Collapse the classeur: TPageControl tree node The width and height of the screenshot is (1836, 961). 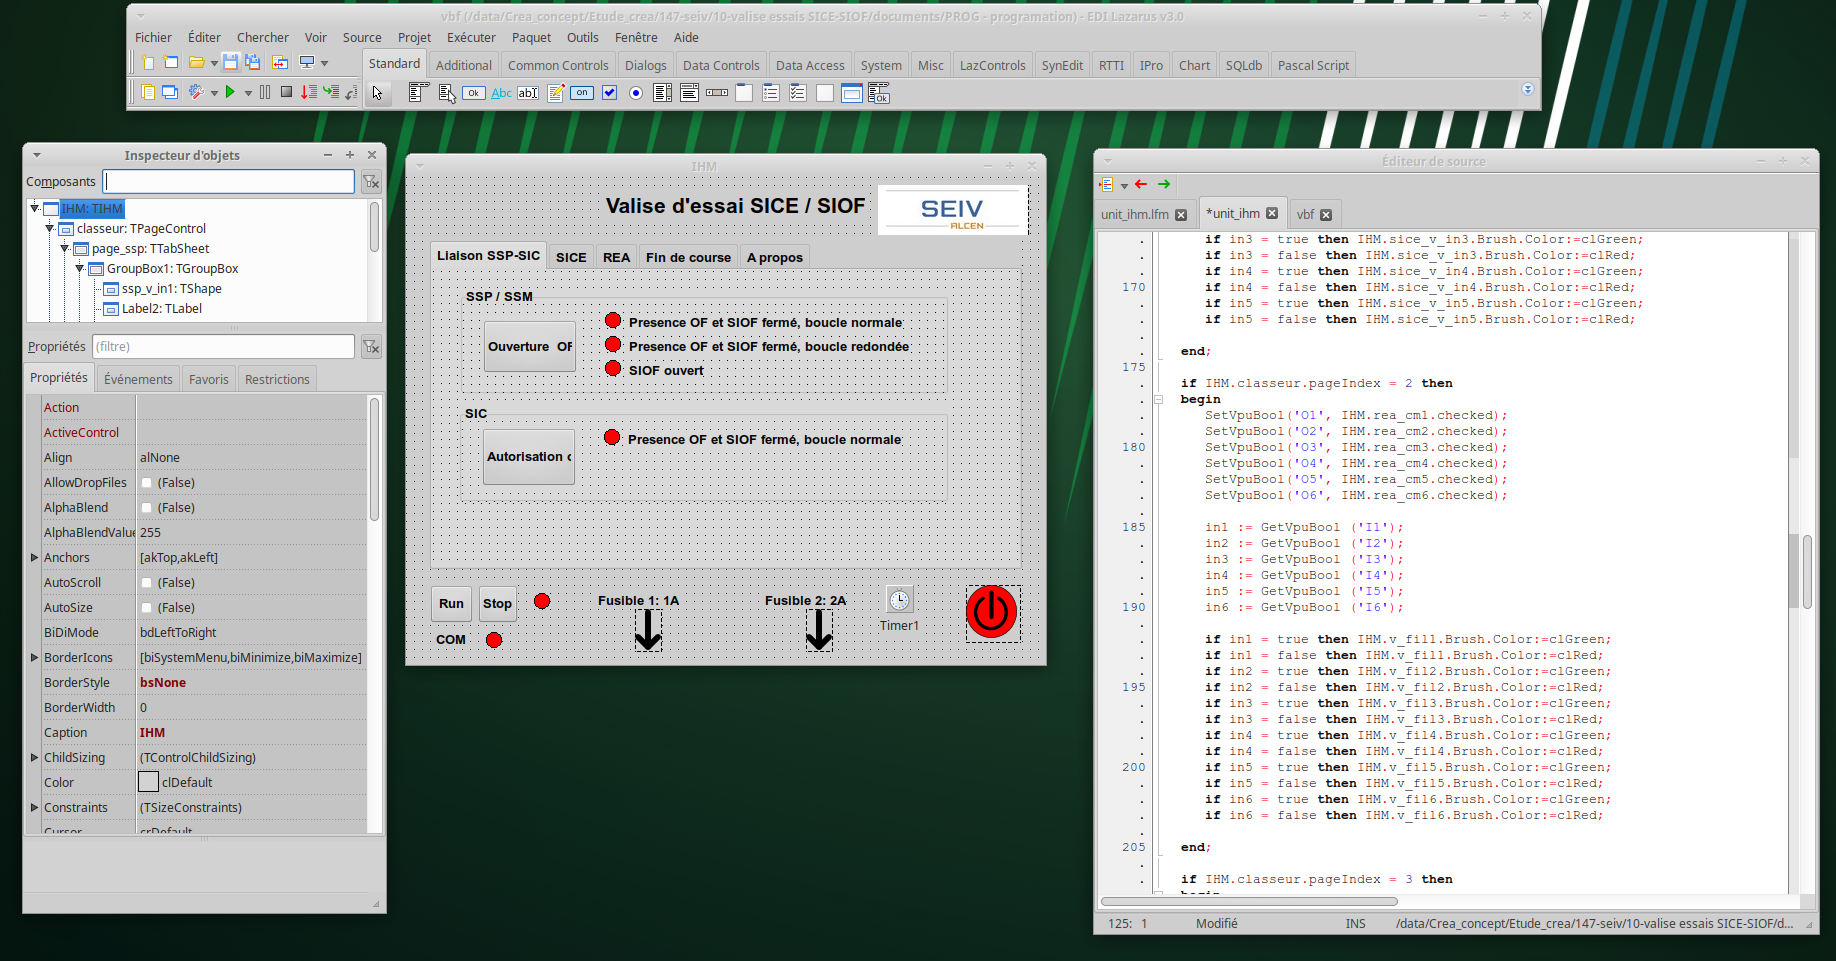pyautogui.click(x=50, y=229)
